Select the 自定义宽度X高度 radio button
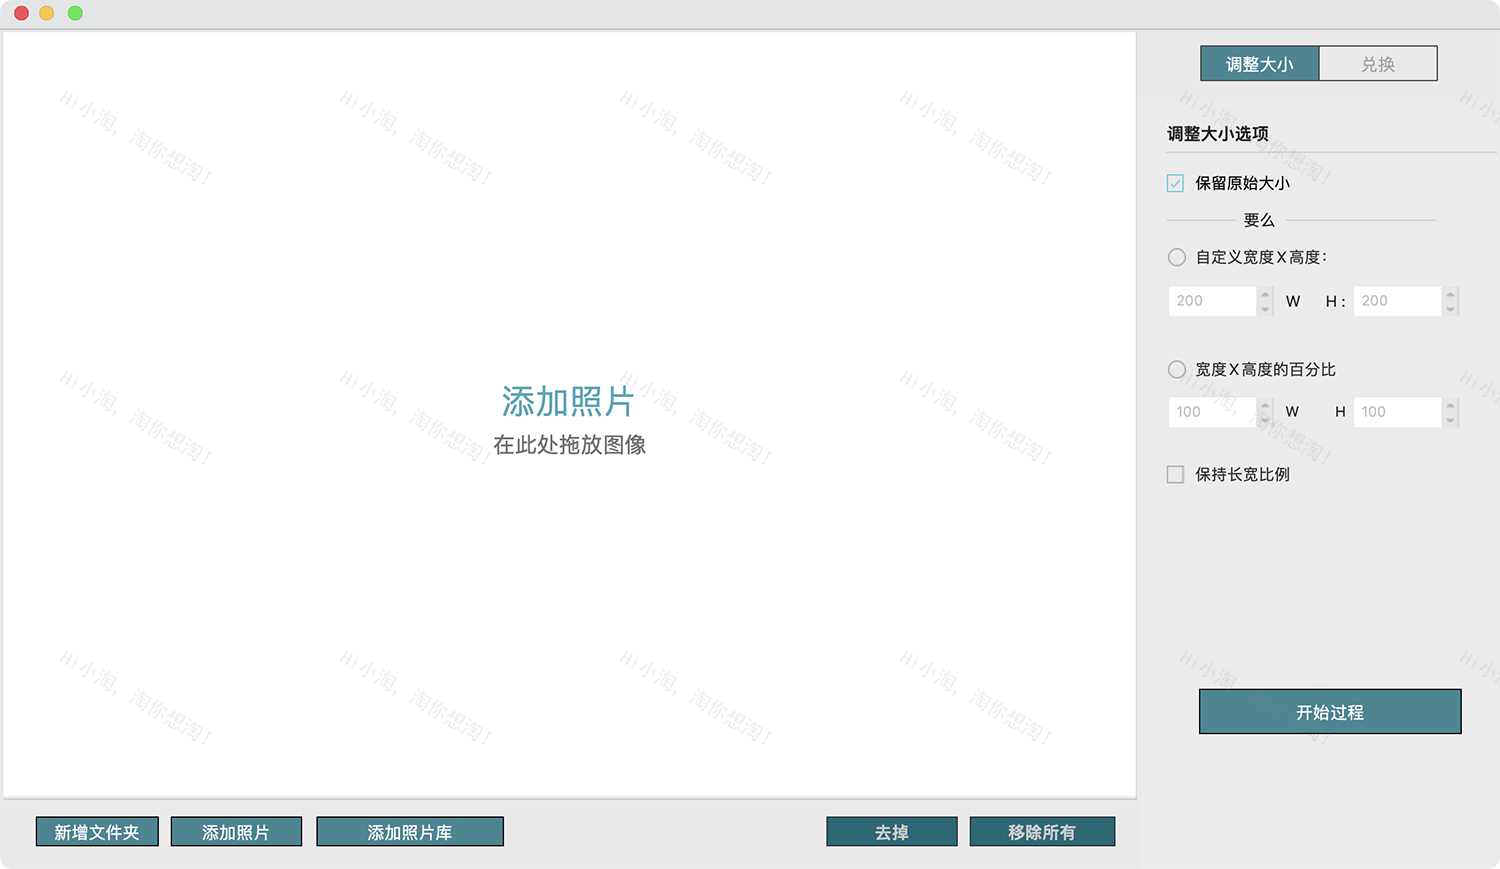Screen dimensions: 1500x869 point(1176,257)
